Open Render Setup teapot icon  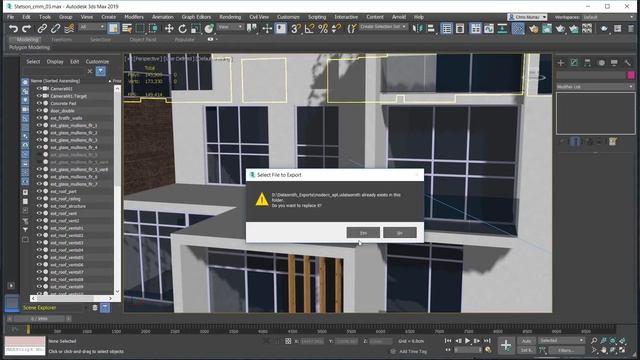533,29
